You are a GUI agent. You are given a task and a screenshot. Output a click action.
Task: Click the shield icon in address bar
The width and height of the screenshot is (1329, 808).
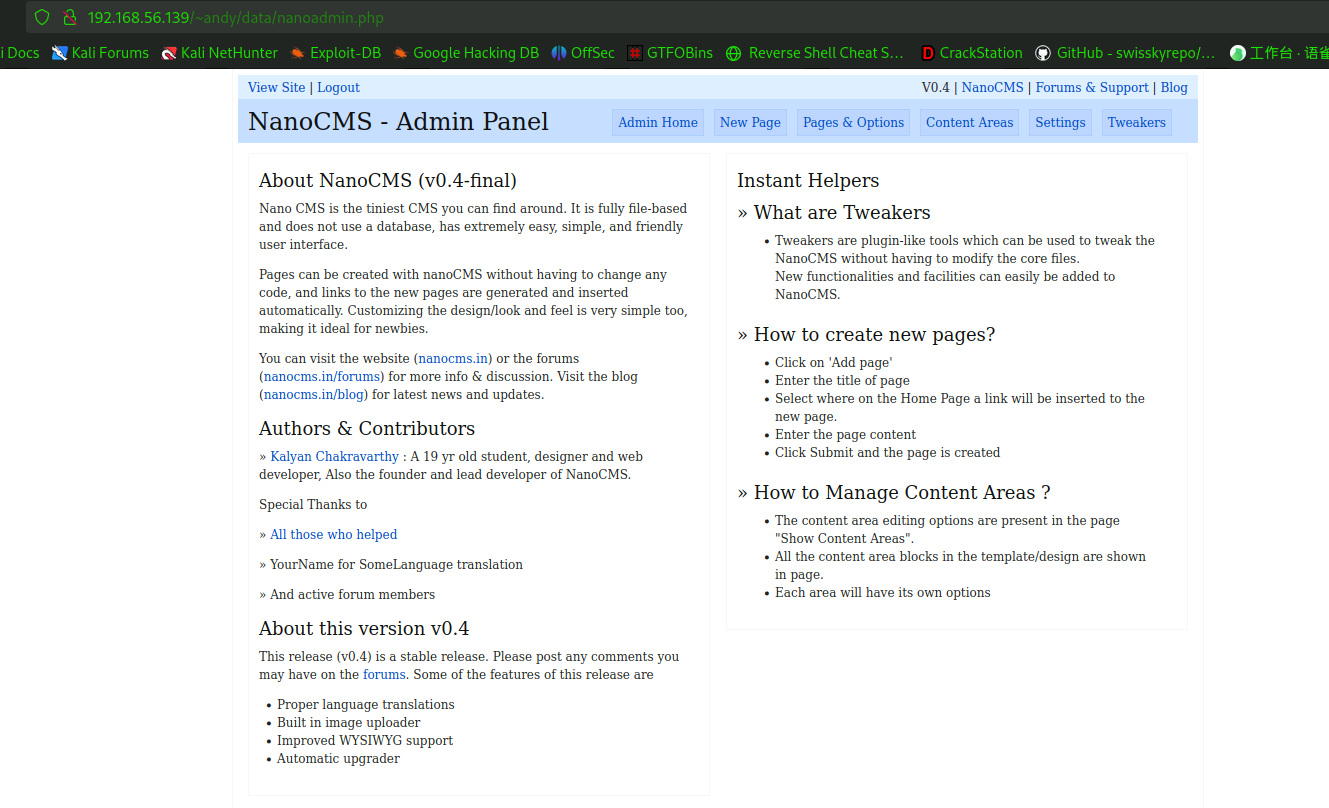tap(42, 17)
